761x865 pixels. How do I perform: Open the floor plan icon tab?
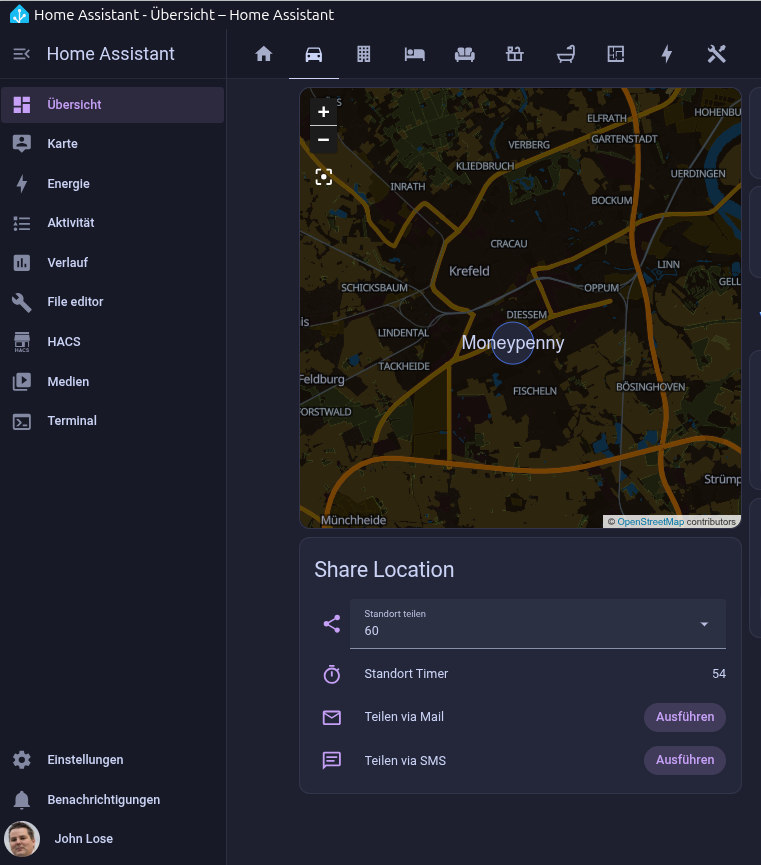coord(616,54)
